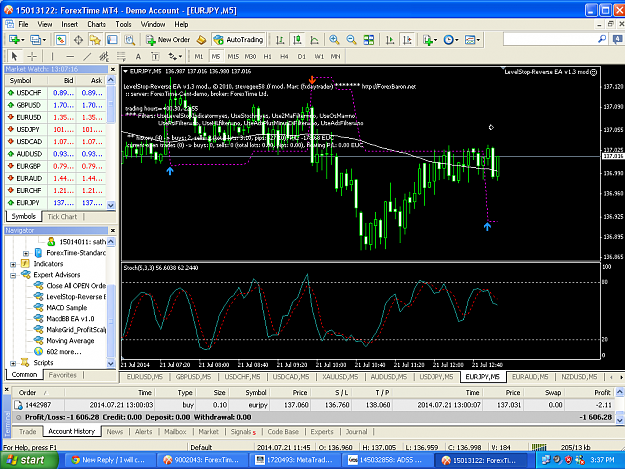The height and width of the screenshot is (469, 625).
Task: Switch chart to bar chart
Action: (x=280, y=40)
